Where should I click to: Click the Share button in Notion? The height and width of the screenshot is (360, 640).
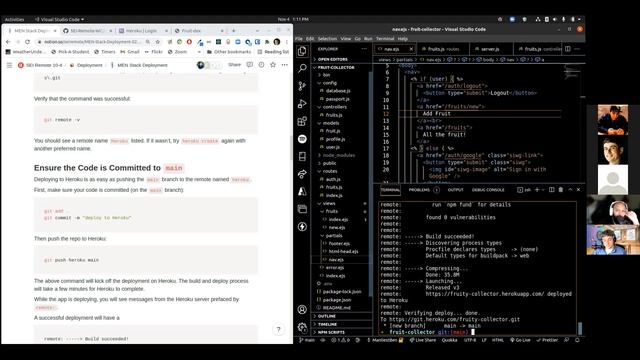(234, 64)
